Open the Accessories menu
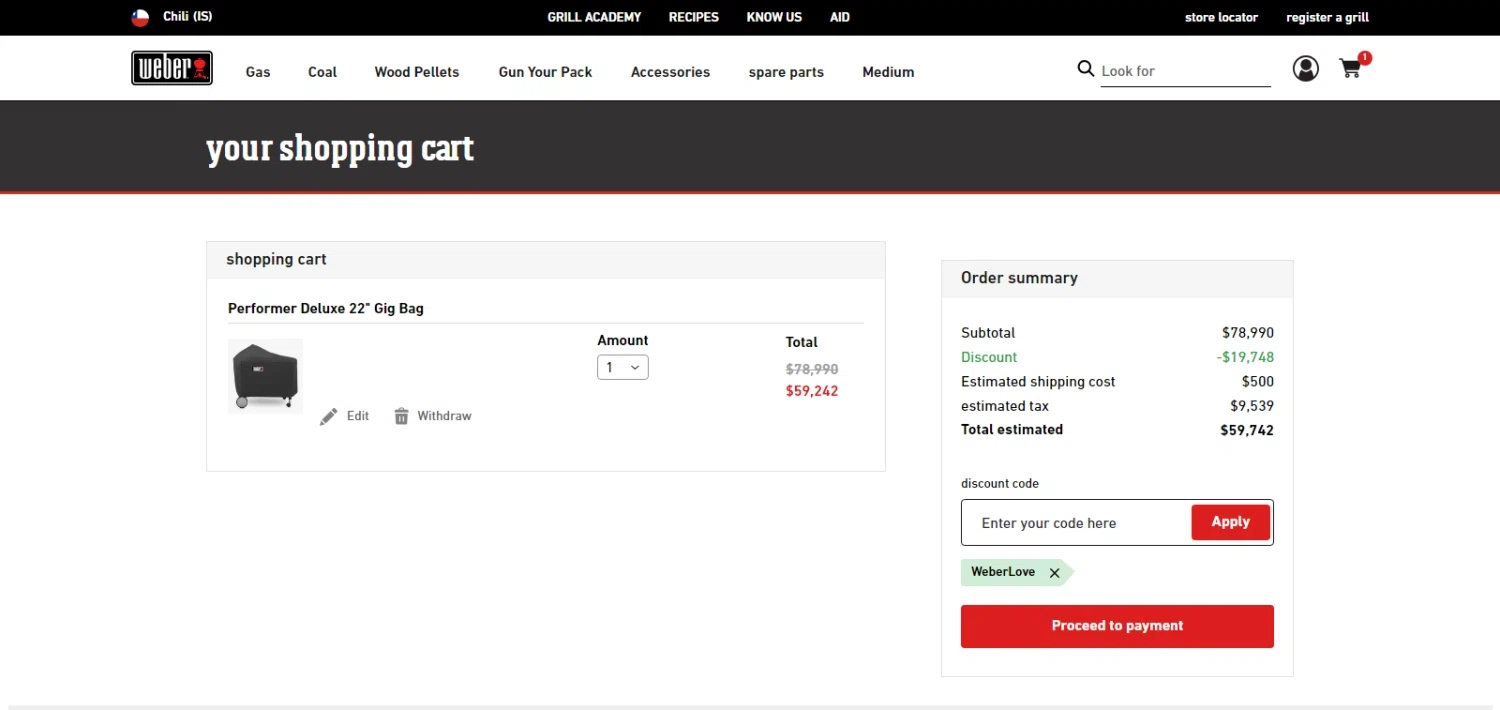 (670, 72)
